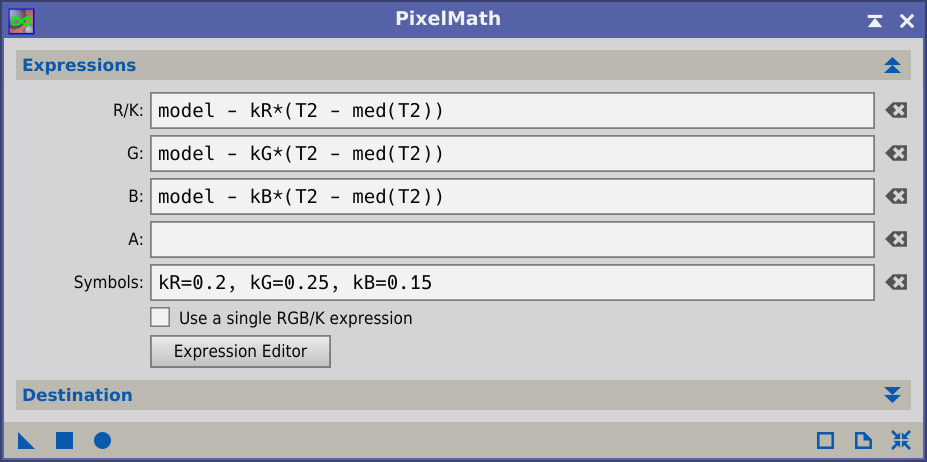Toggle the preferences square icon
The image size is (927, 462).
click(825, 441)
